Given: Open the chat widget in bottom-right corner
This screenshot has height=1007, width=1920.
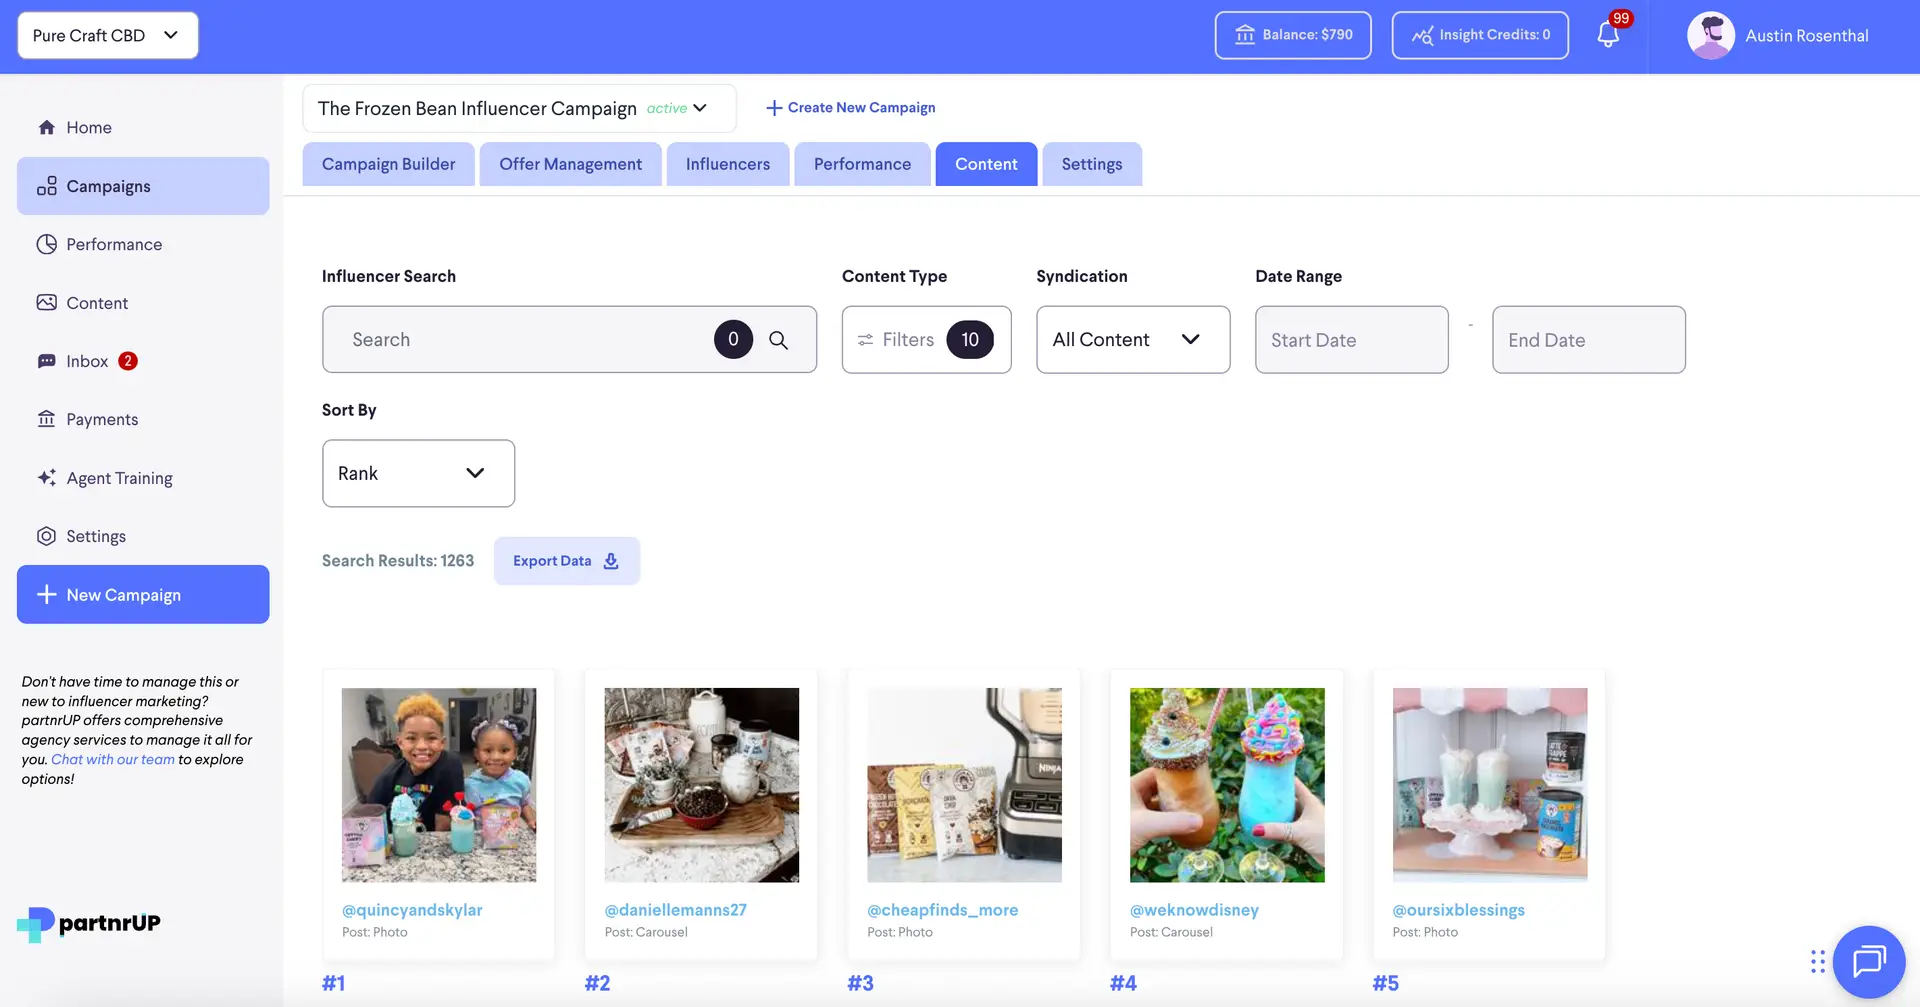Looking at the screenshot, I should coord(1868,962).
